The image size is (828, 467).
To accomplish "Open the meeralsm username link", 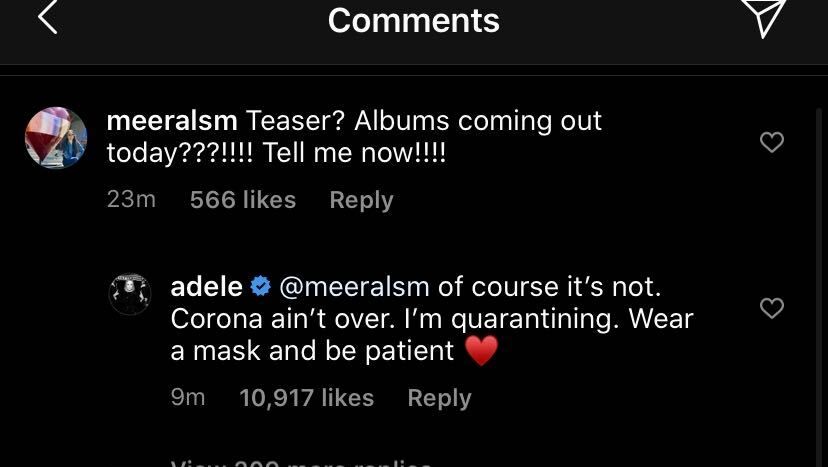I will coord(171,121).
